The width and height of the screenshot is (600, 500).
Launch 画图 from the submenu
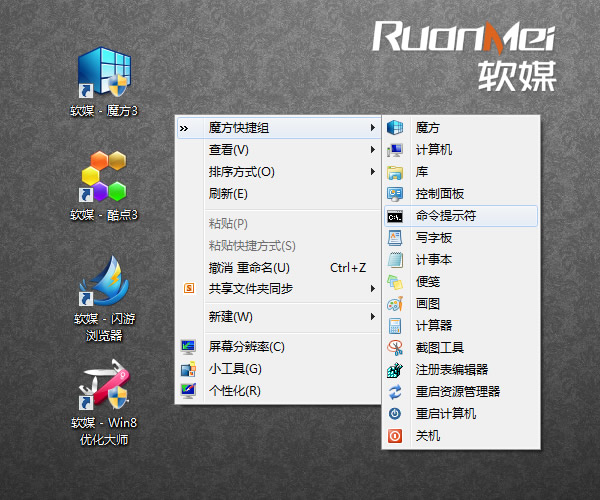[461, 304]
